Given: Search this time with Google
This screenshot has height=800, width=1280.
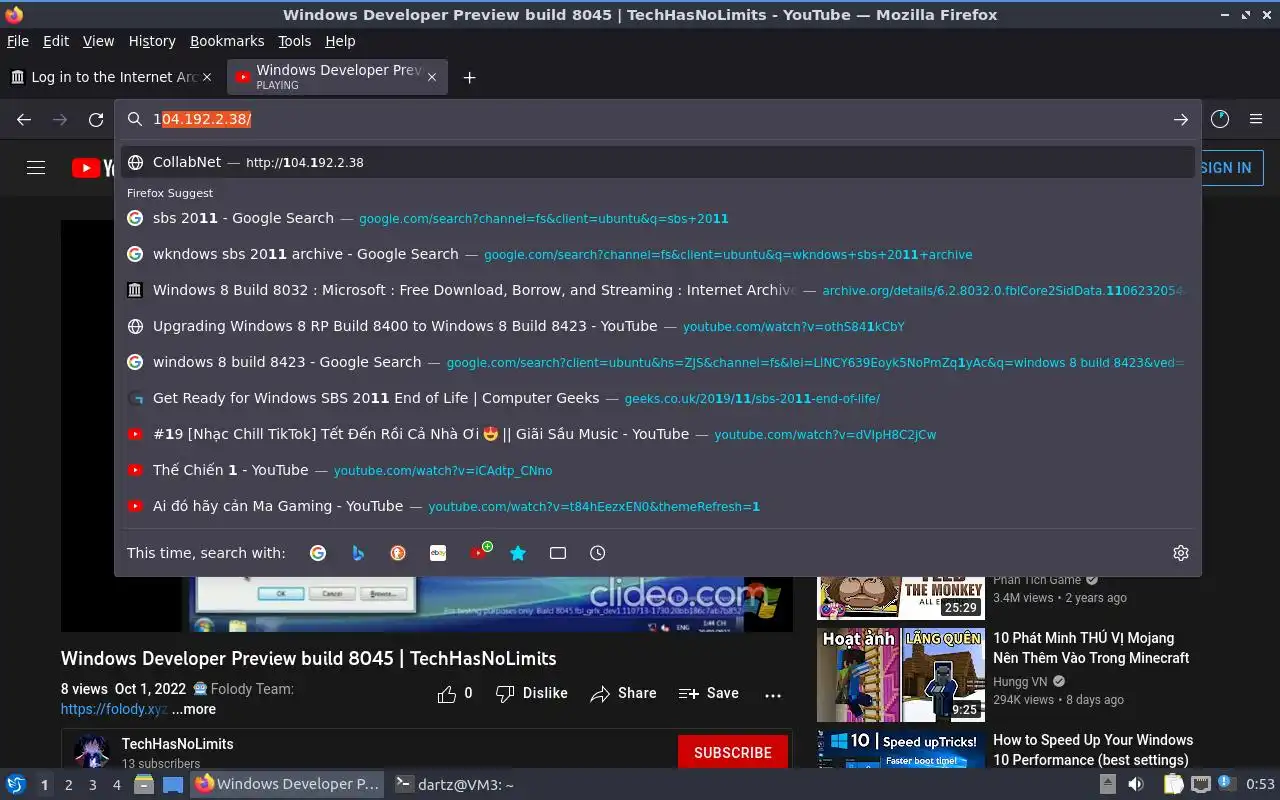Looking at the screenshot, I should 318,553.
